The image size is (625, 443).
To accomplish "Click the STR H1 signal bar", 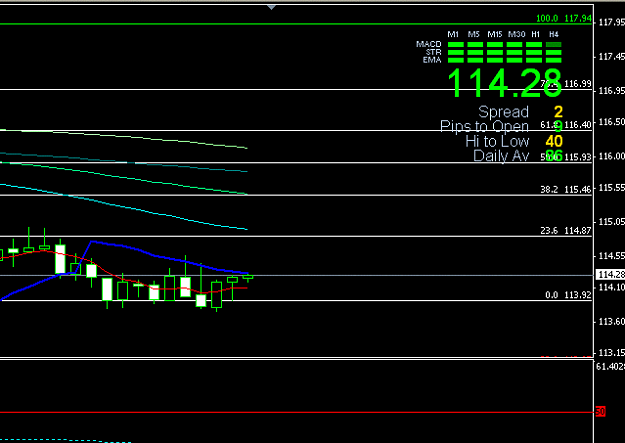I will point(534,52).
